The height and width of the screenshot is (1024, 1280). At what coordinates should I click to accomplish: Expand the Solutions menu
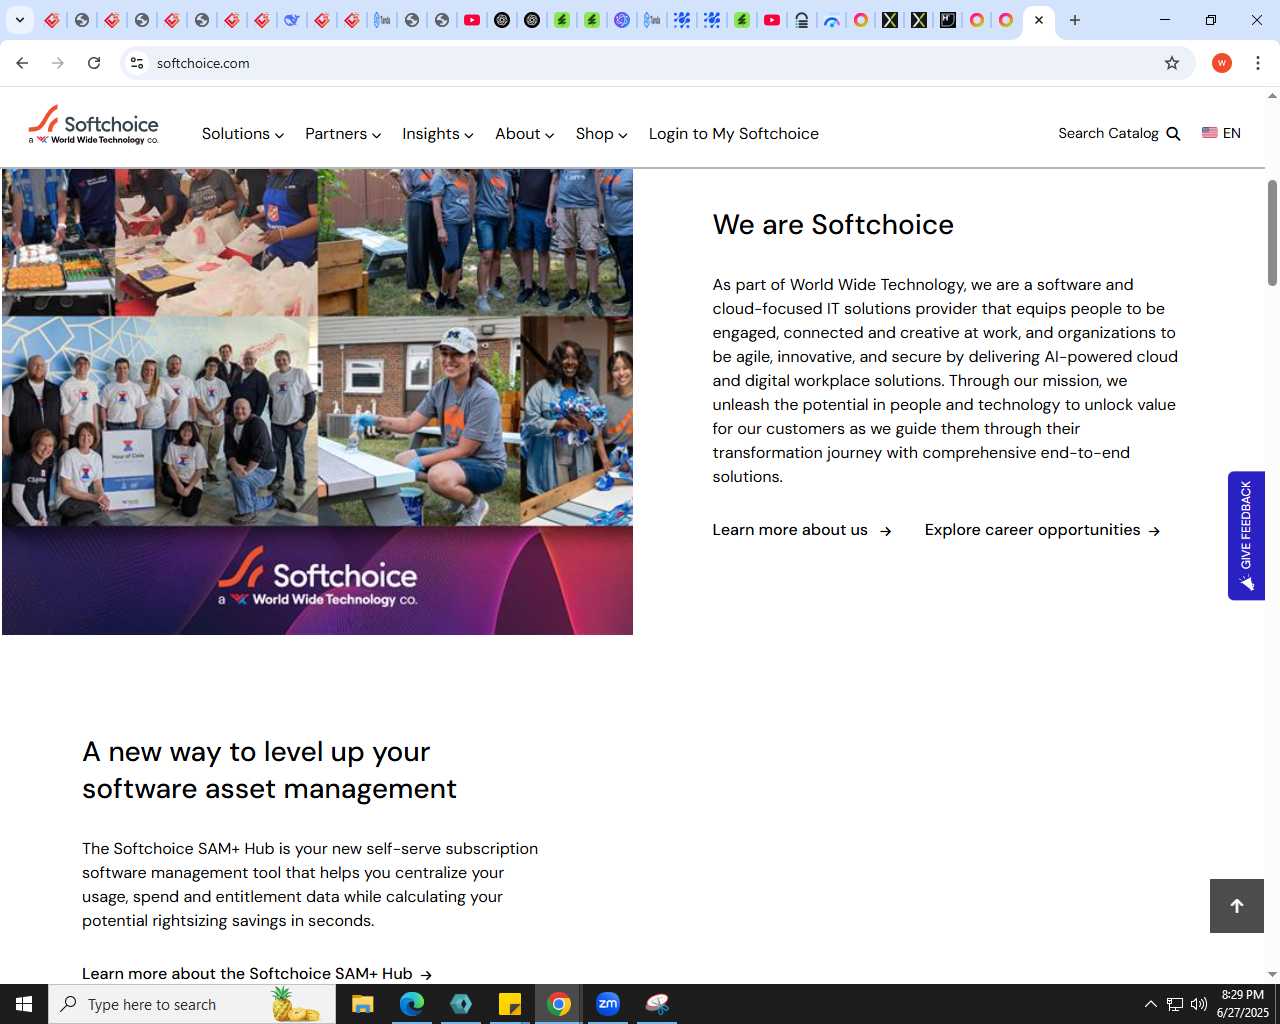(243, 134)
